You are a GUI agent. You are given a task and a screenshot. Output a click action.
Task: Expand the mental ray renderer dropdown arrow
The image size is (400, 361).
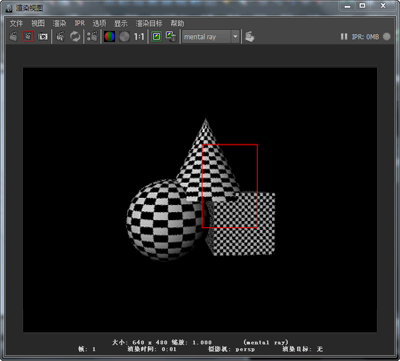[x=235, y=37]
